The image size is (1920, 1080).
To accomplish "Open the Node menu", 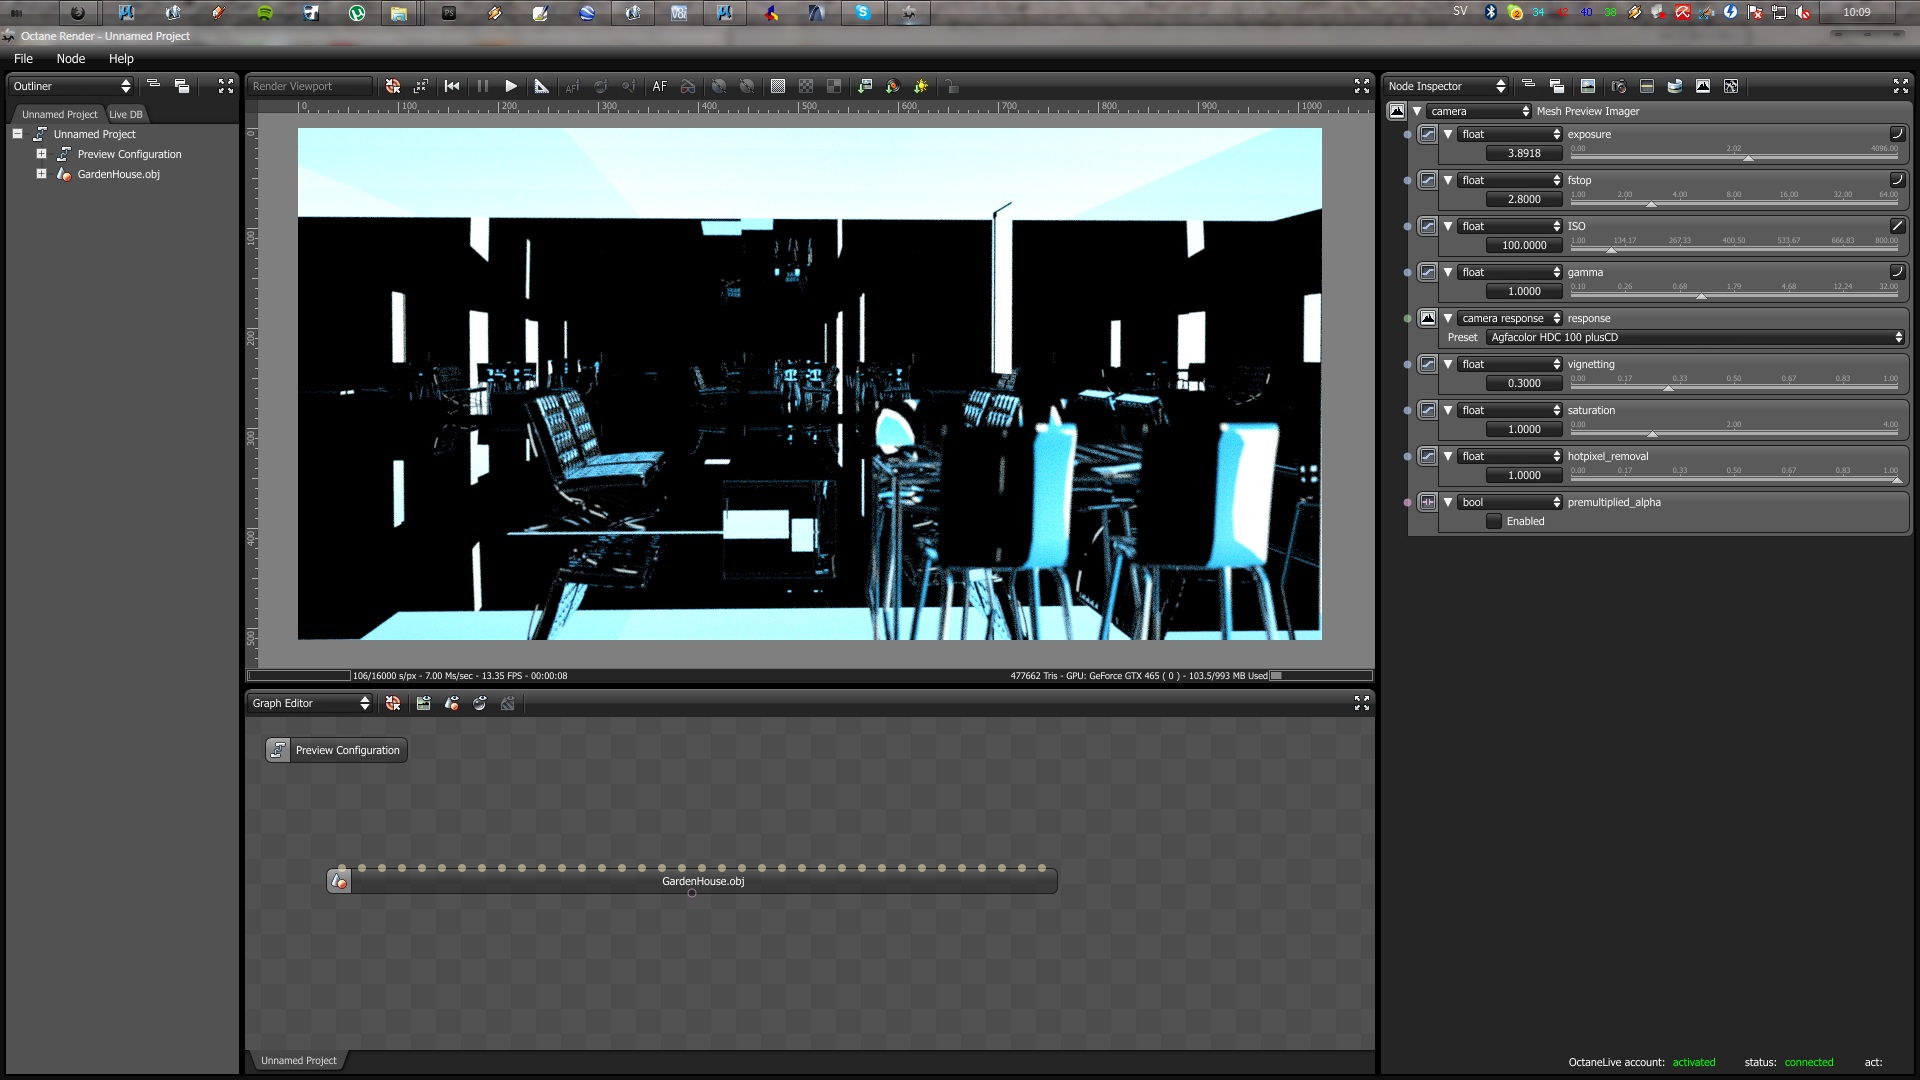I will (x=70, y=59).
